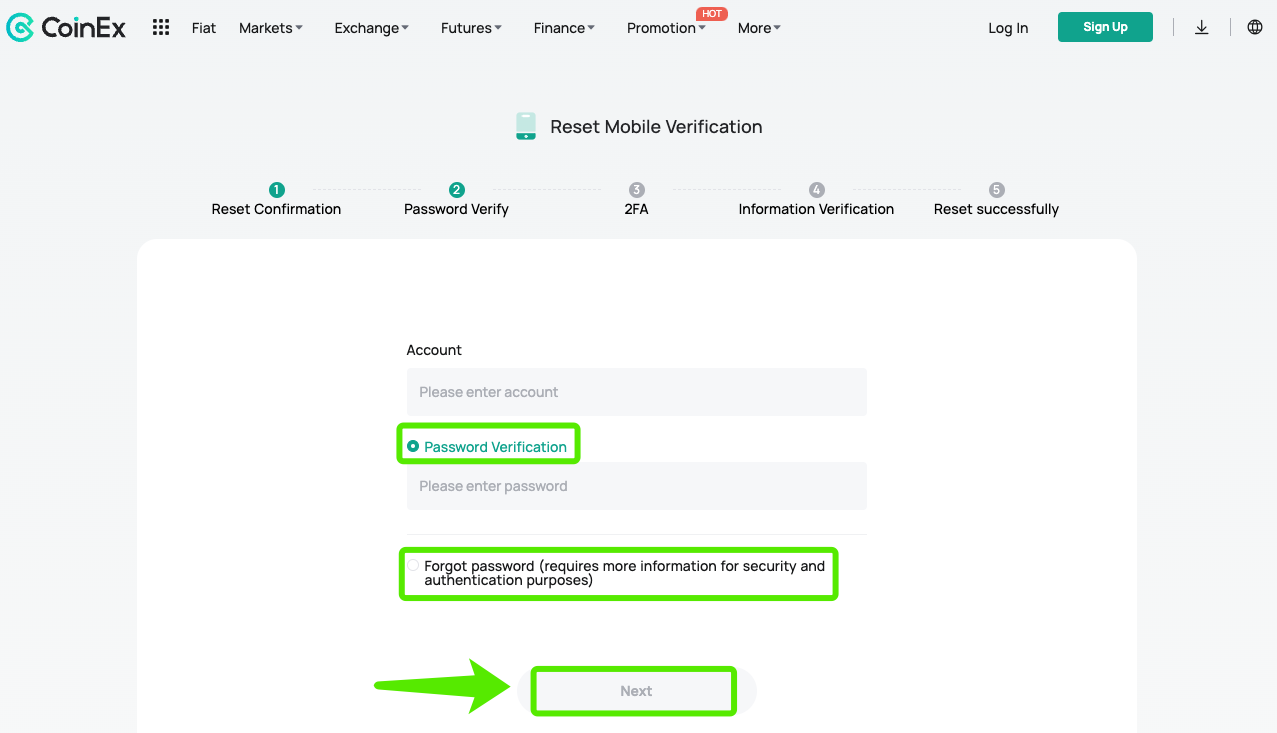This screenshot has height=733, width=1277.
Task: Click step 5 Reset successfully circle
Action: (x=996, y=190)
